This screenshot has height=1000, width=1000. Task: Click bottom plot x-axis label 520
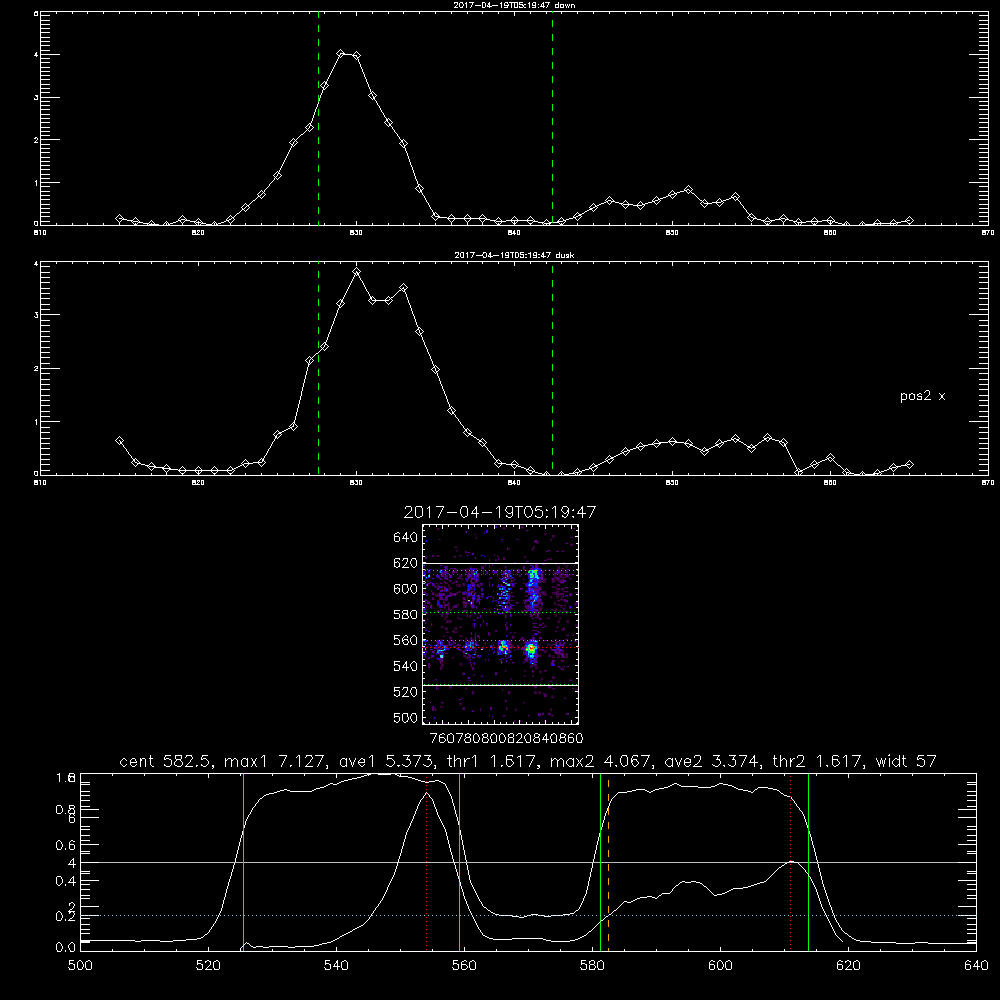[208, 966]
